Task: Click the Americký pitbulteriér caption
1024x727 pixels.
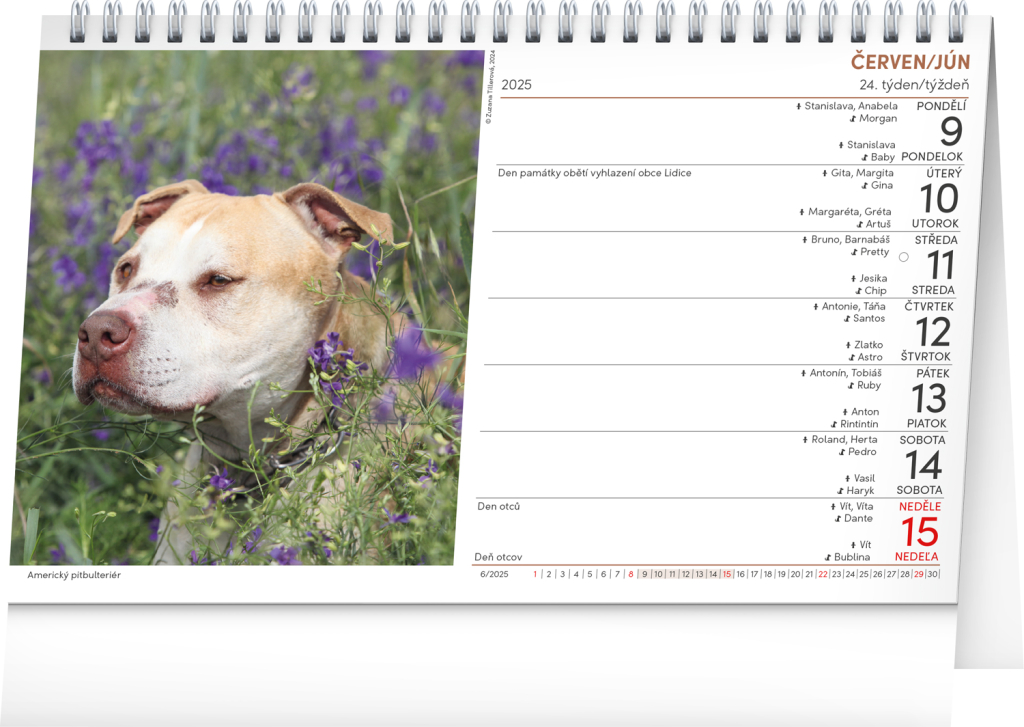Action: 74,575
